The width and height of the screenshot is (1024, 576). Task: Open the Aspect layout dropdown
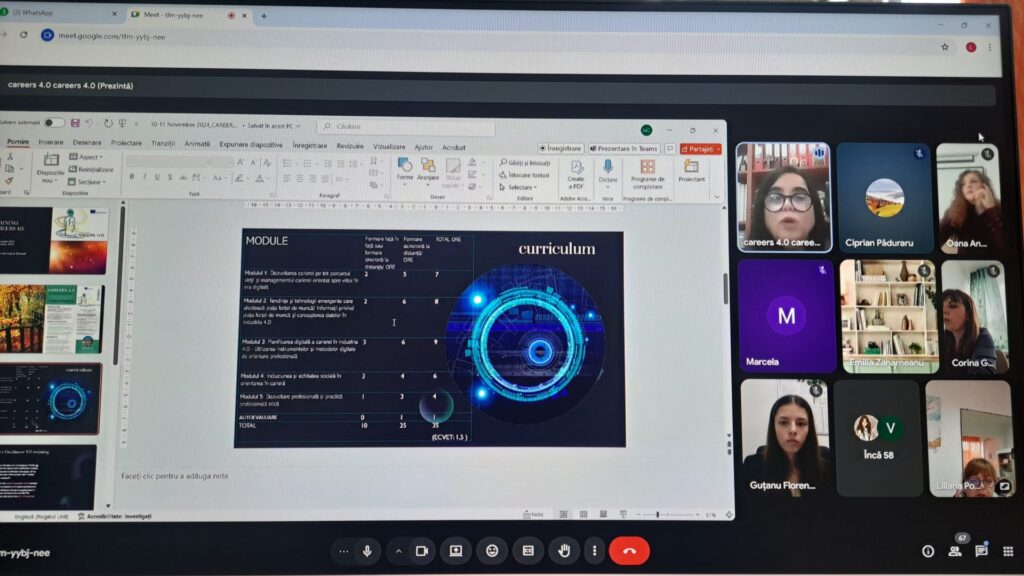(87, 157)
